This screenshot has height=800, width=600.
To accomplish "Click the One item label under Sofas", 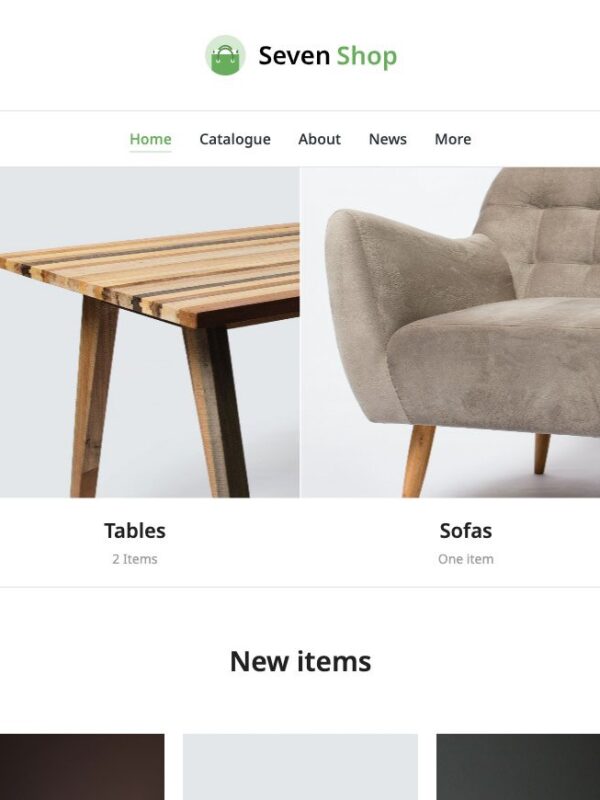I will pyautogui.click(x=465, y=559).
